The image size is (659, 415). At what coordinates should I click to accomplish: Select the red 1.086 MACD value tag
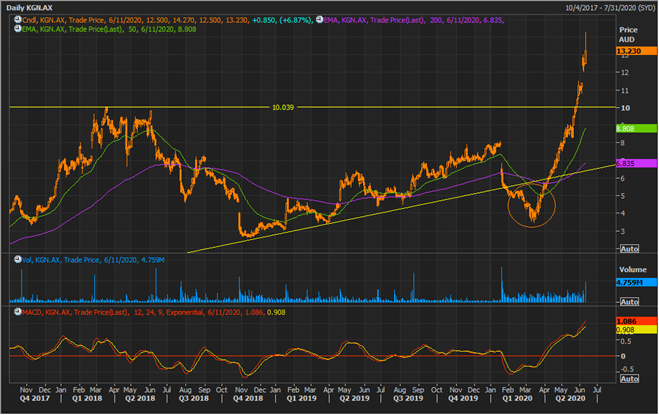(x=636, y=321)
